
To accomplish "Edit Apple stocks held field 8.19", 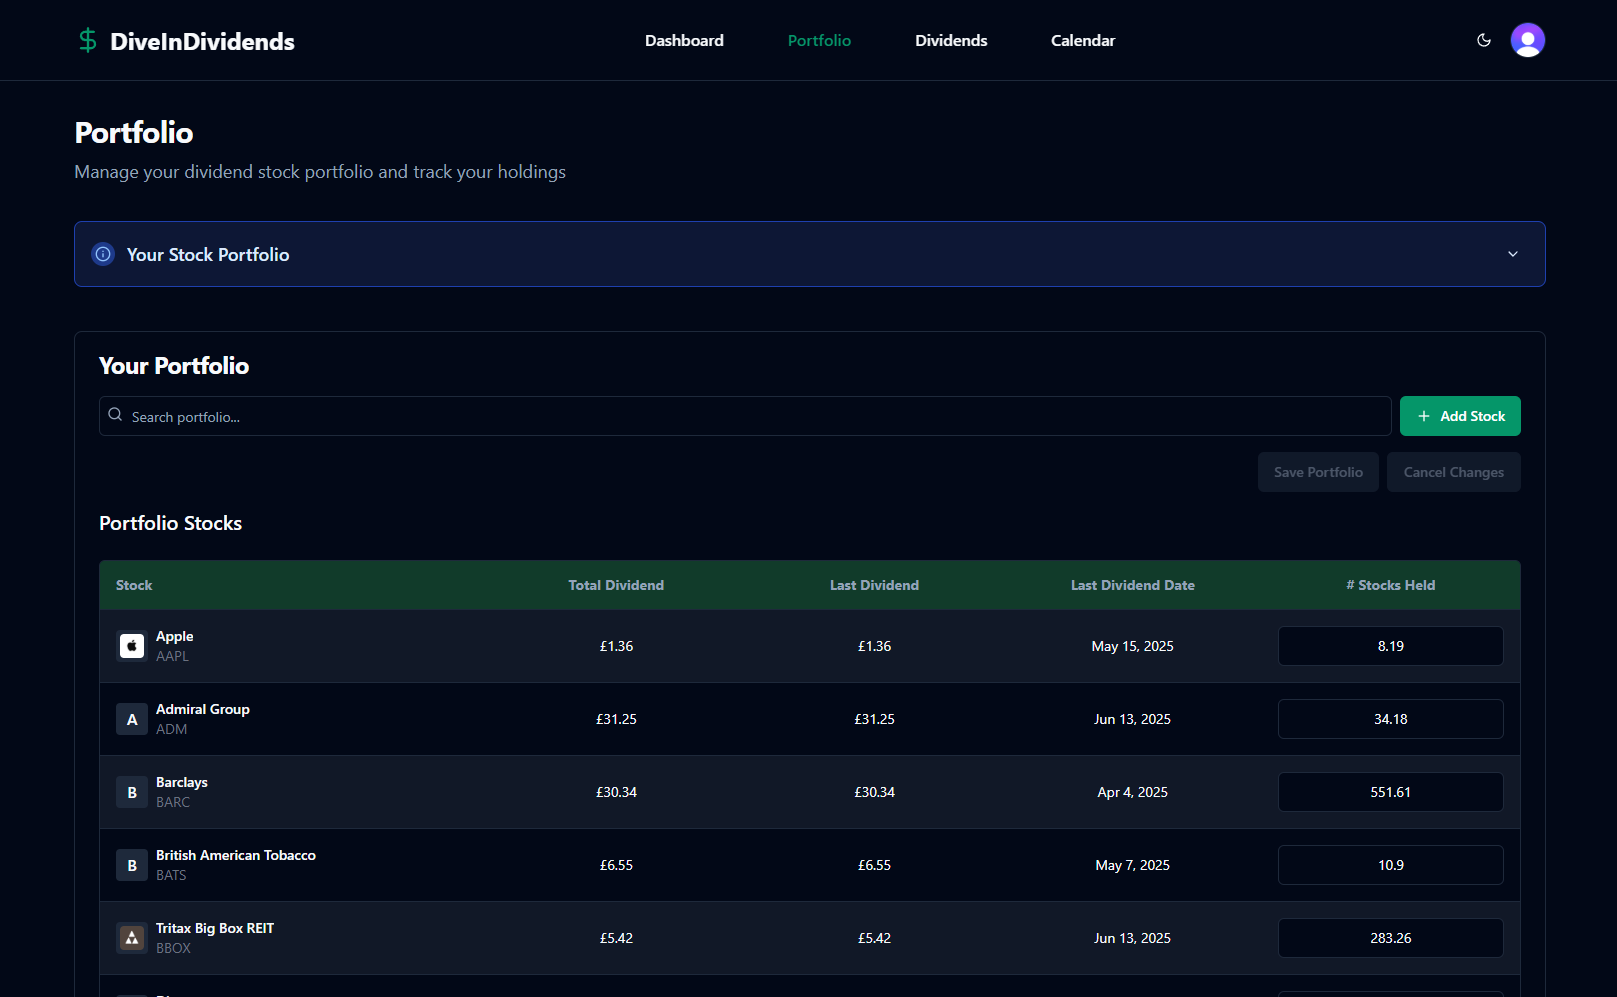I will coord(1391,646).
